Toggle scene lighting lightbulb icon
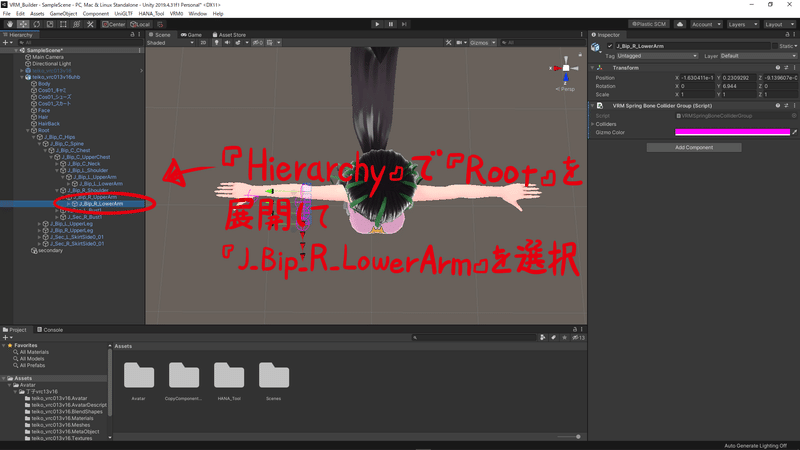The image size is (800, 450). (x=216, y=43)
